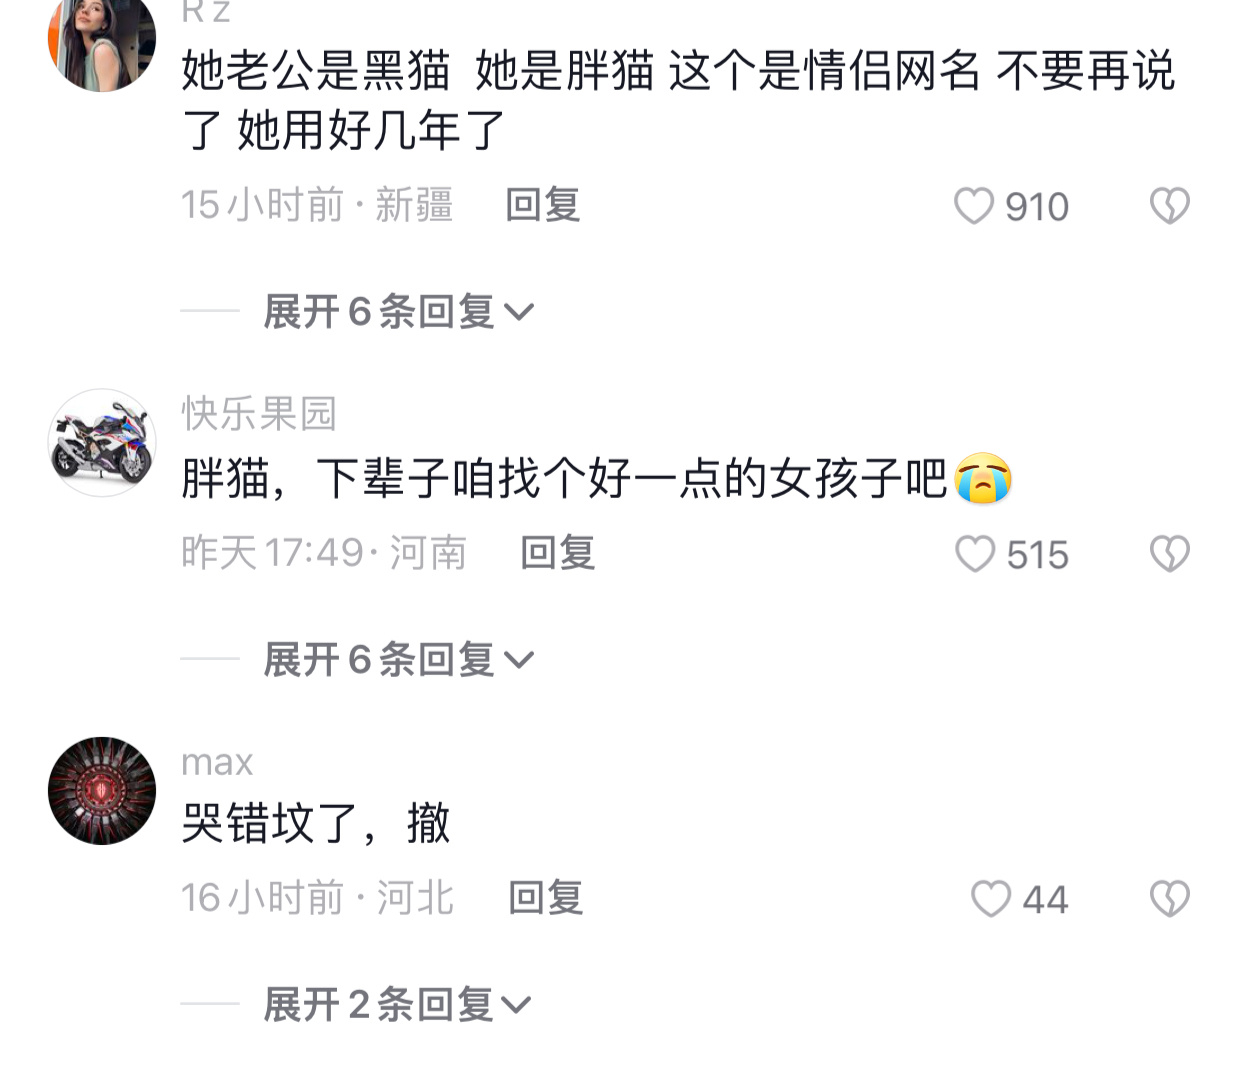
Task: Expand 6 replies under 快乐果园 comment
Action: pos(398,660)
